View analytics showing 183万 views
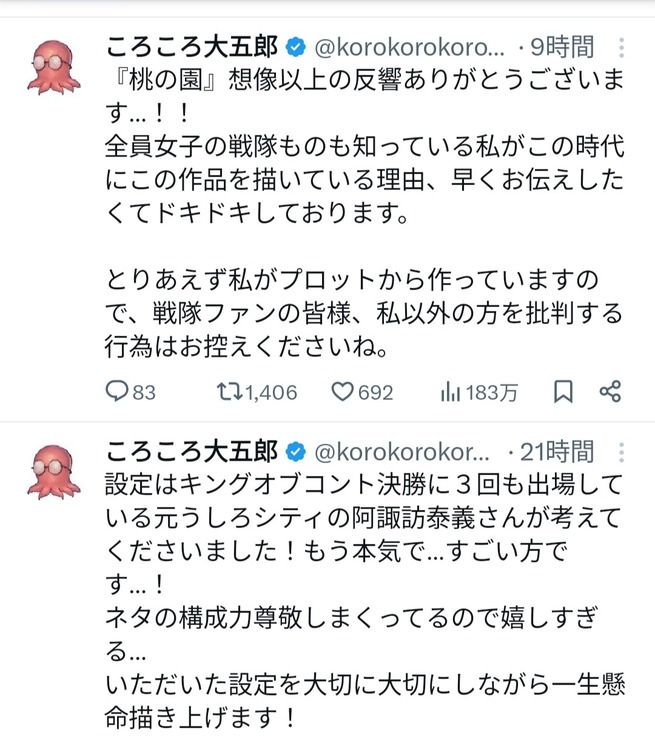The image size is (655, 744). [x=450, y=392]
